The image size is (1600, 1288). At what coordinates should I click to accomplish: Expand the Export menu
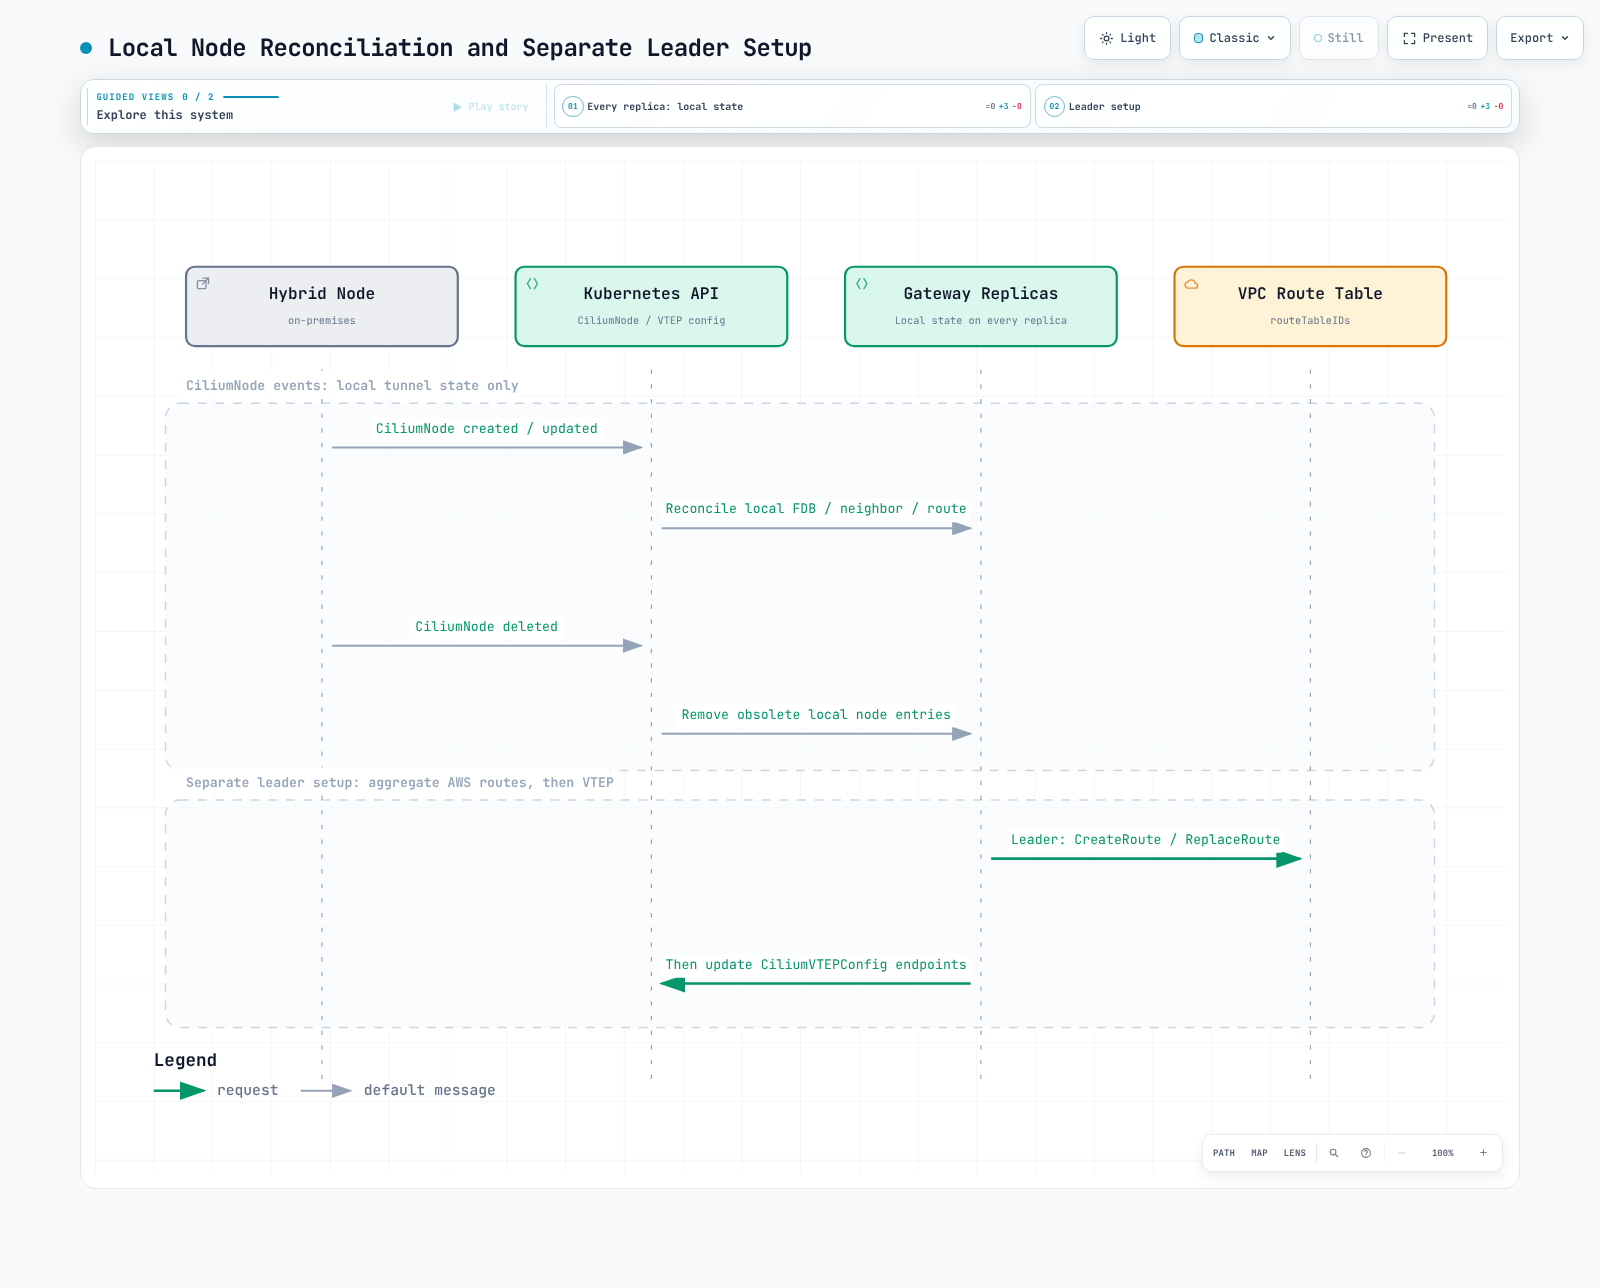[1539, 38]
